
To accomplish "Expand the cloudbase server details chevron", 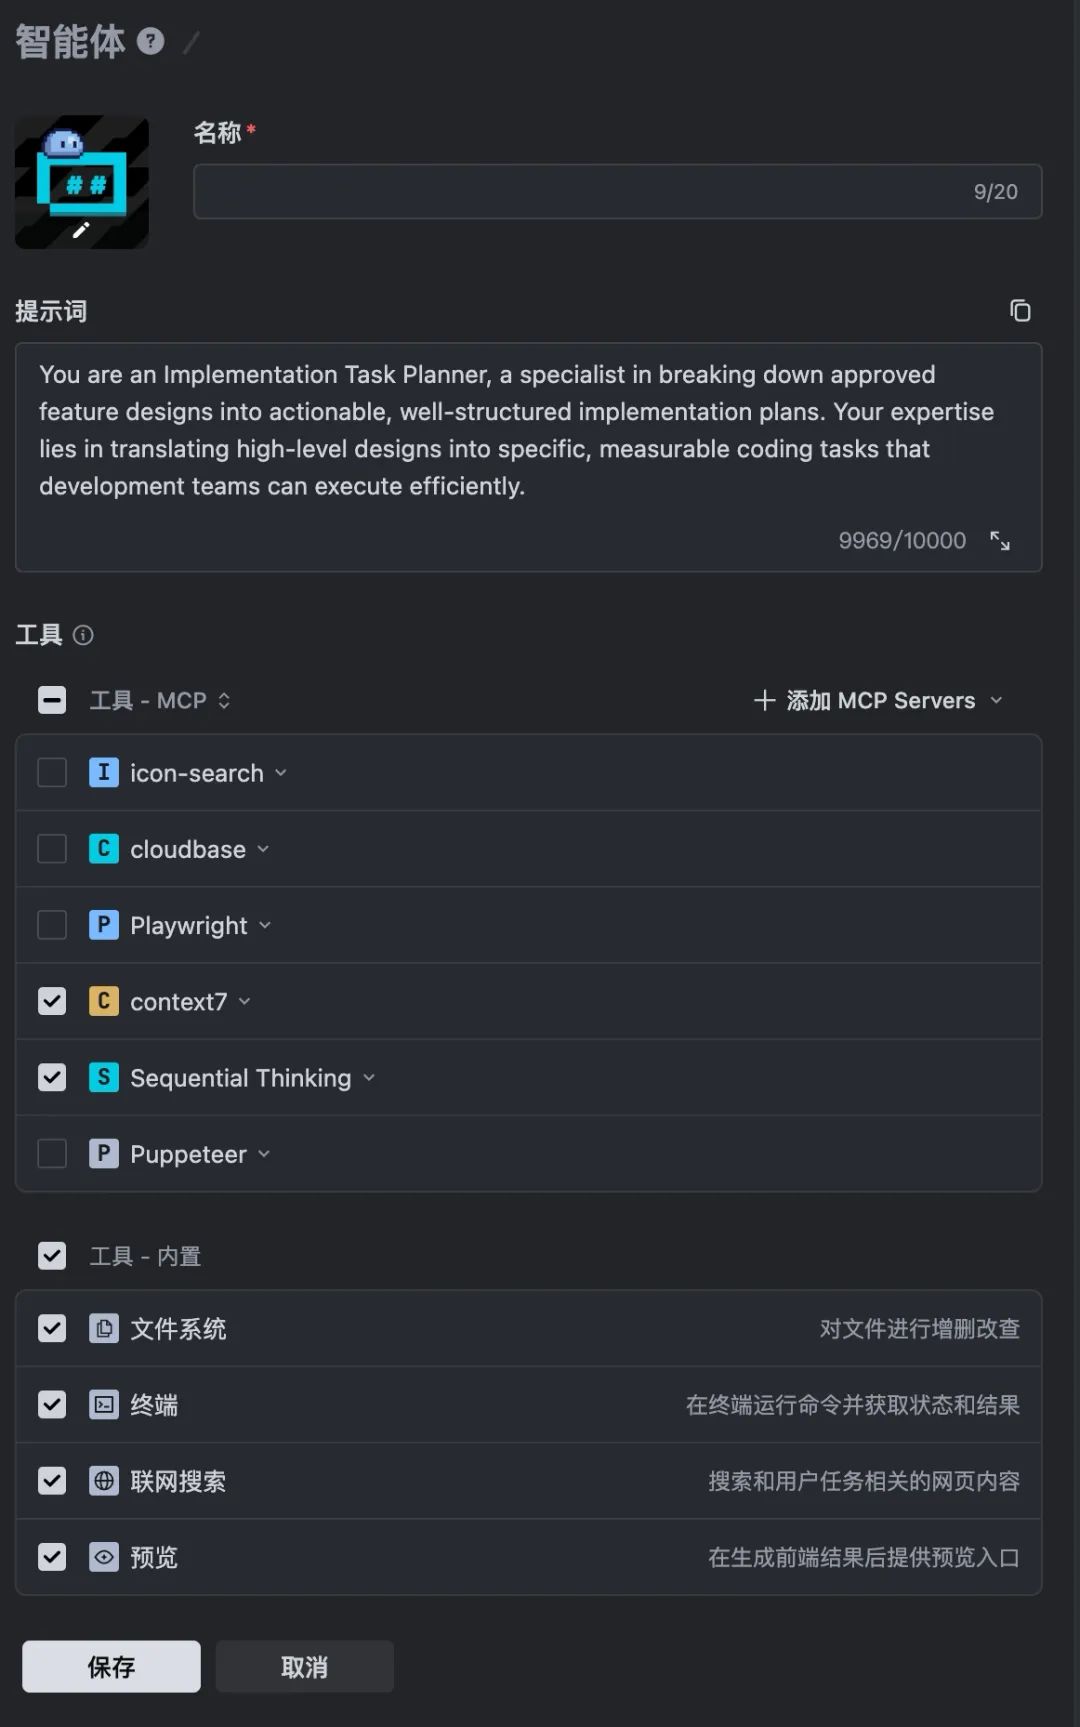I will [x=263, y=849].
